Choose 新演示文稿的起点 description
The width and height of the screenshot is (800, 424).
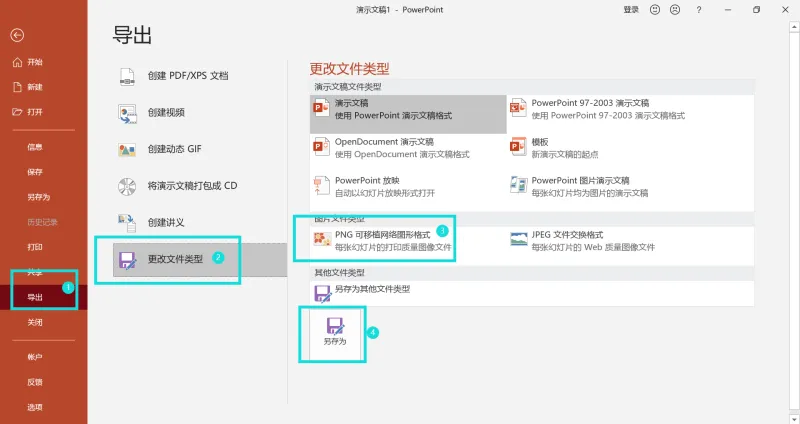pos(565,155)
